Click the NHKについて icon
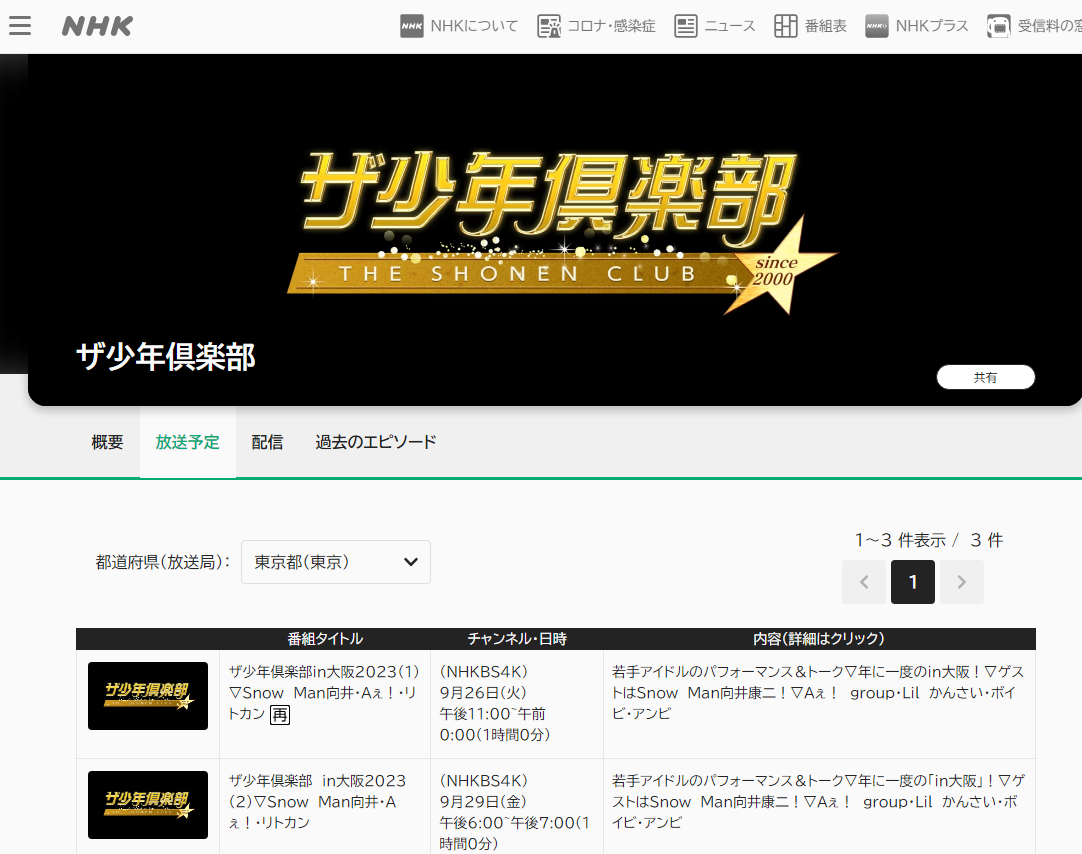 click(x=412, y=26)
